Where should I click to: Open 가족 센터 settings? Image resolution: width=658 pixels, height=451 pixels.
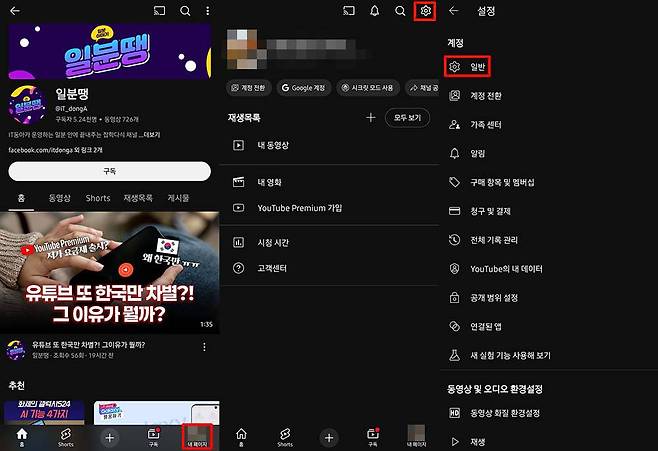point(550,125)
